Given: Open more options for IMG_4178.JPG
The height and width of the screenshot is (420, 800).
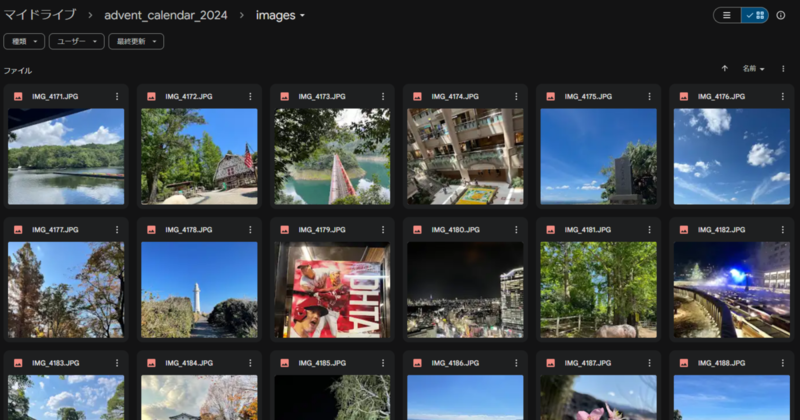Looking at the screenshot, I should click(250, 230).
